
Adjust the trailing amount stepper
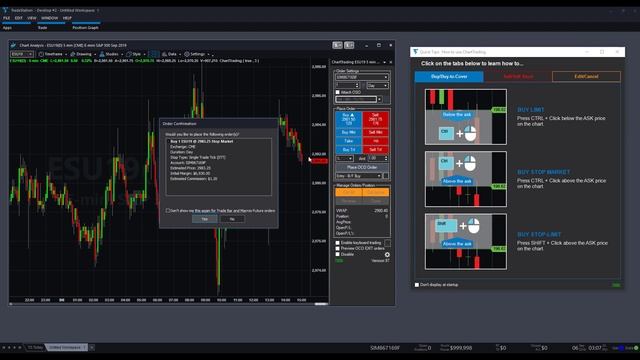[386, 158]
